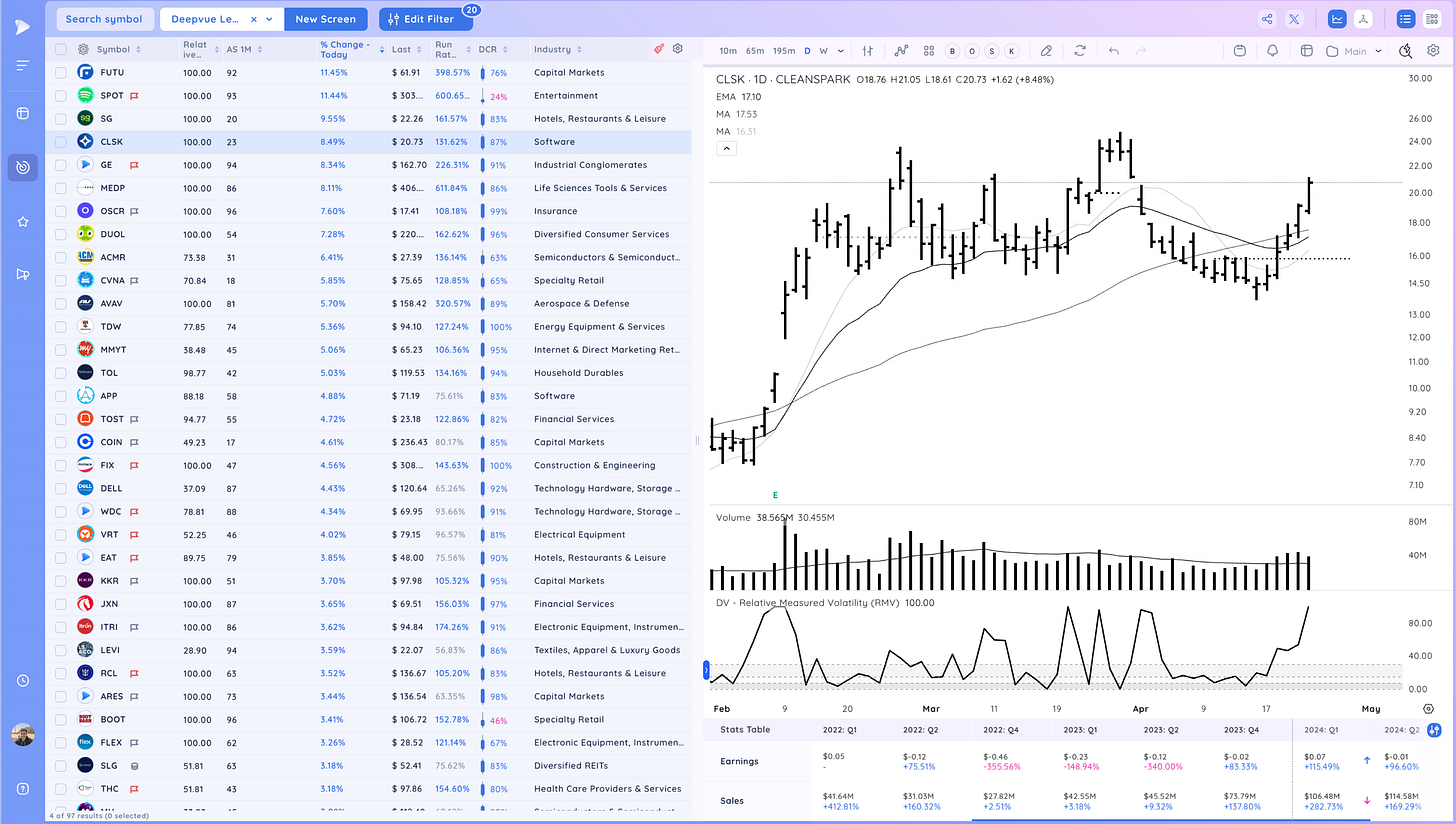1456x824 pixels.
Task: Undo the last chart action
Action: coord(1114,51)
